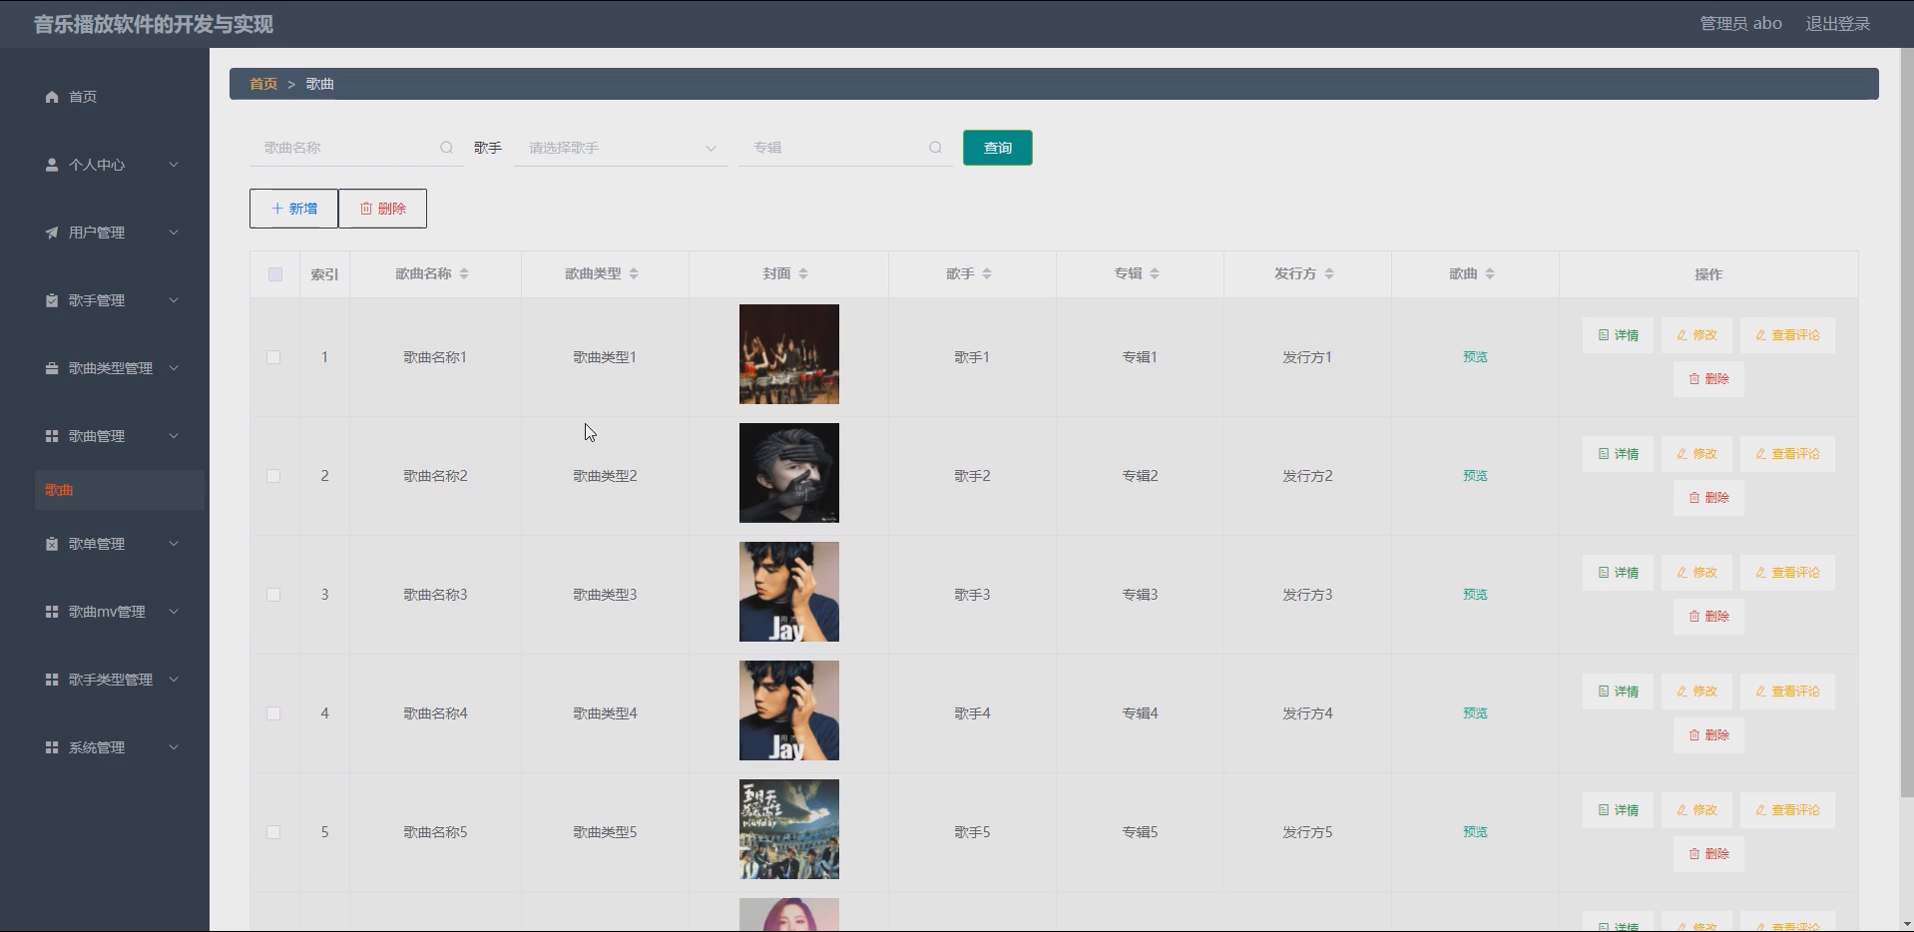1914x932 pixels.
Task: Toggle the select-all checkbox in table header
Action: tap(275, 275)
